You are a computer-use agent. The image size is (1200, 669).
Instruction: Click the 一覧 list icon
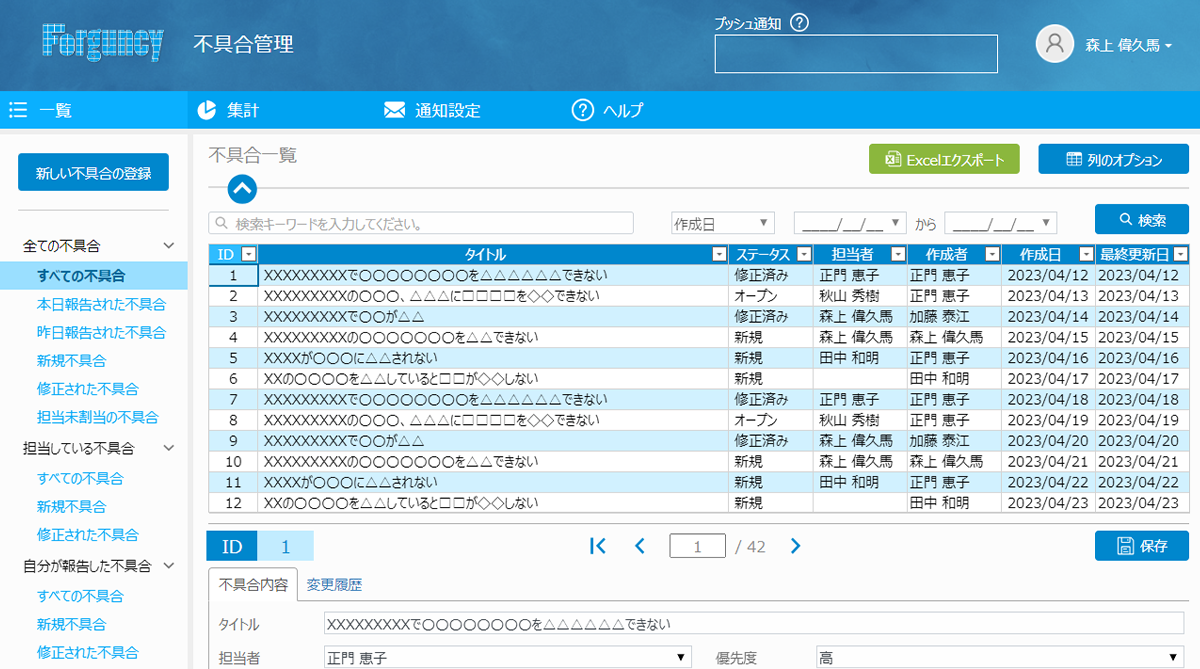18,110
